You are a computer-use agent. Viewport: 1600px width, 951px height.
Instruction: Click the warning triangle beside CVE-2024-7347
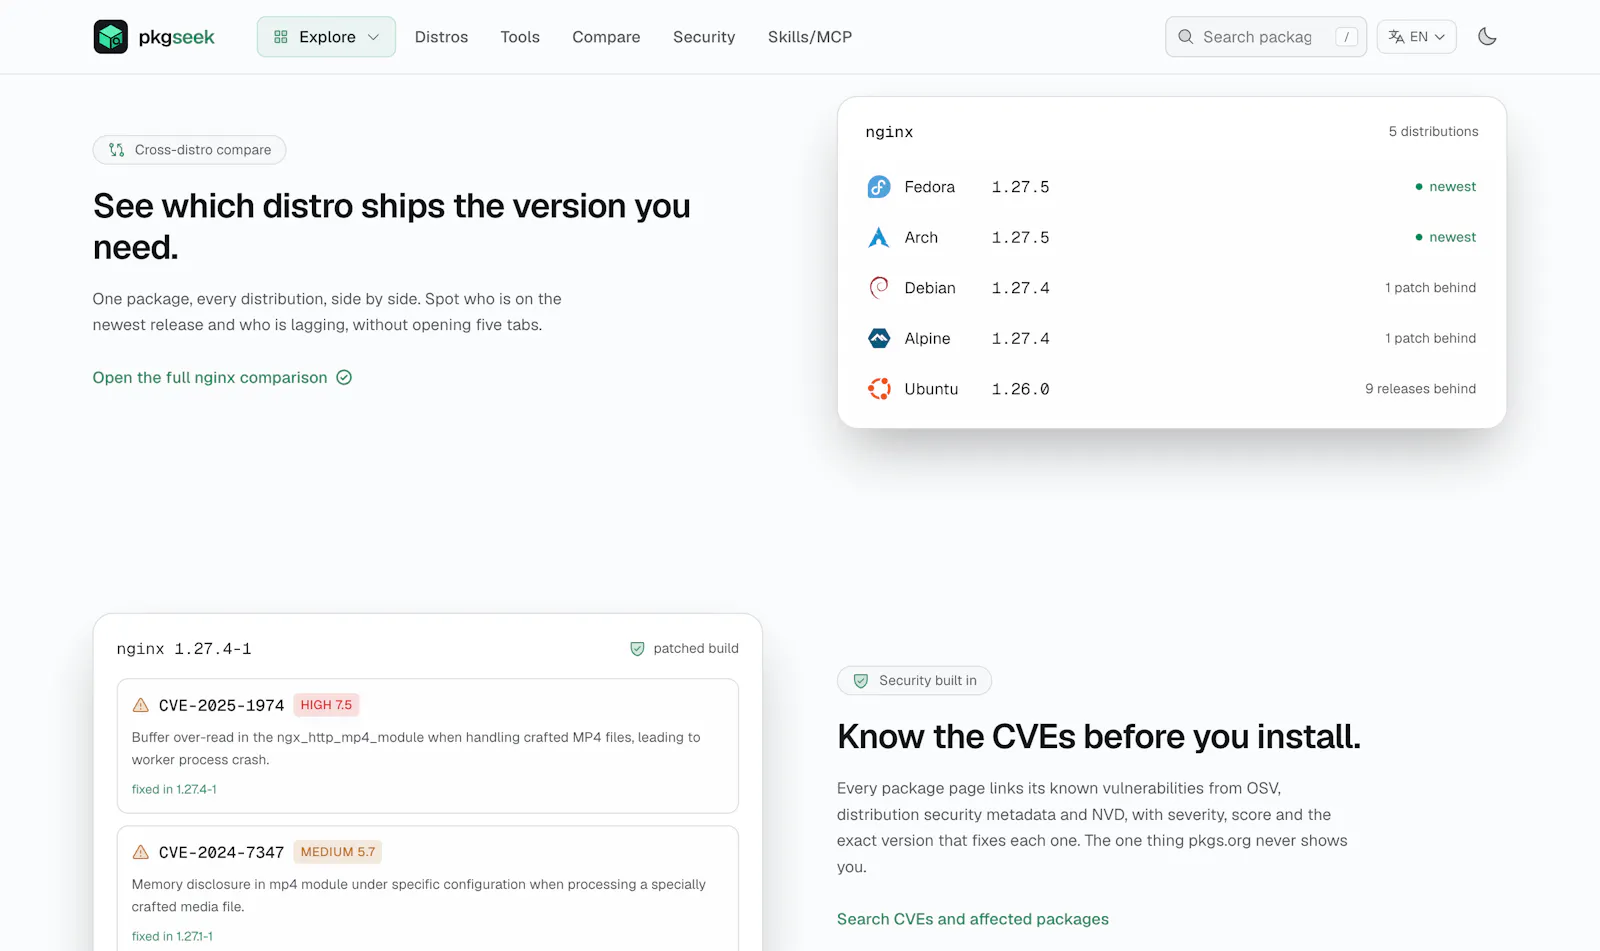[x=141, y=852]
